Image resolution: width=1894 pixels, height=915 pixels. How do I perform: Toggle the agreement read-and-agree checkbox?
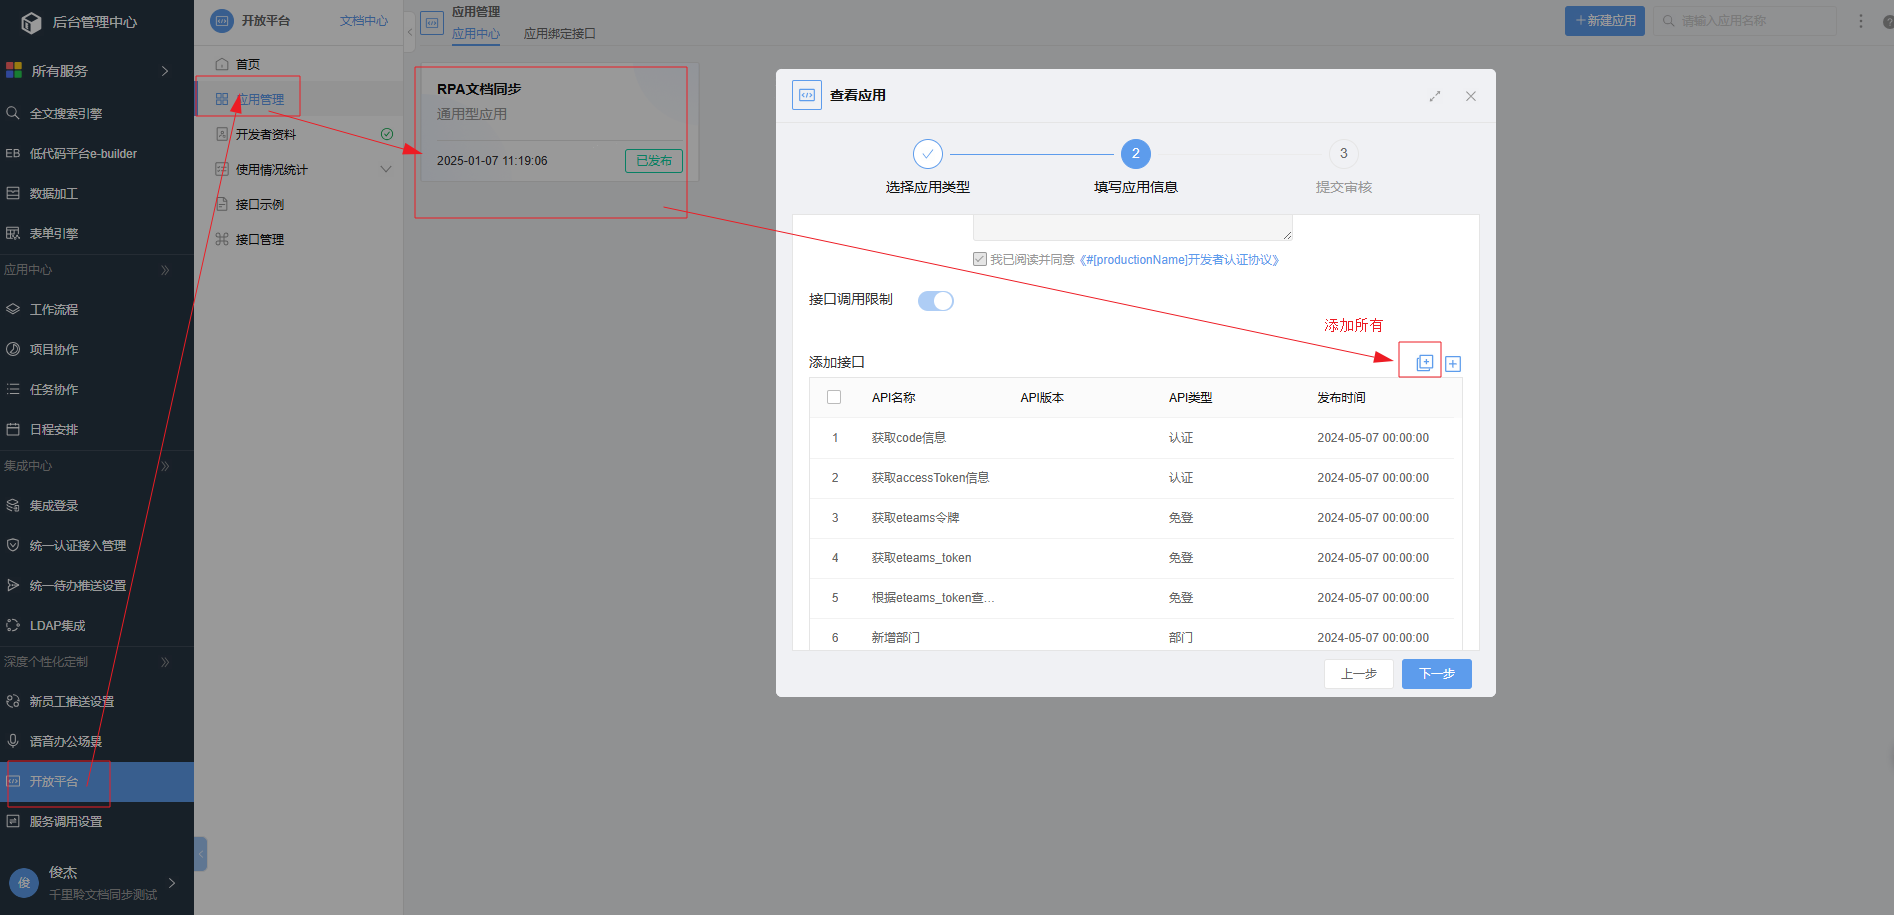tap(980, 259)
